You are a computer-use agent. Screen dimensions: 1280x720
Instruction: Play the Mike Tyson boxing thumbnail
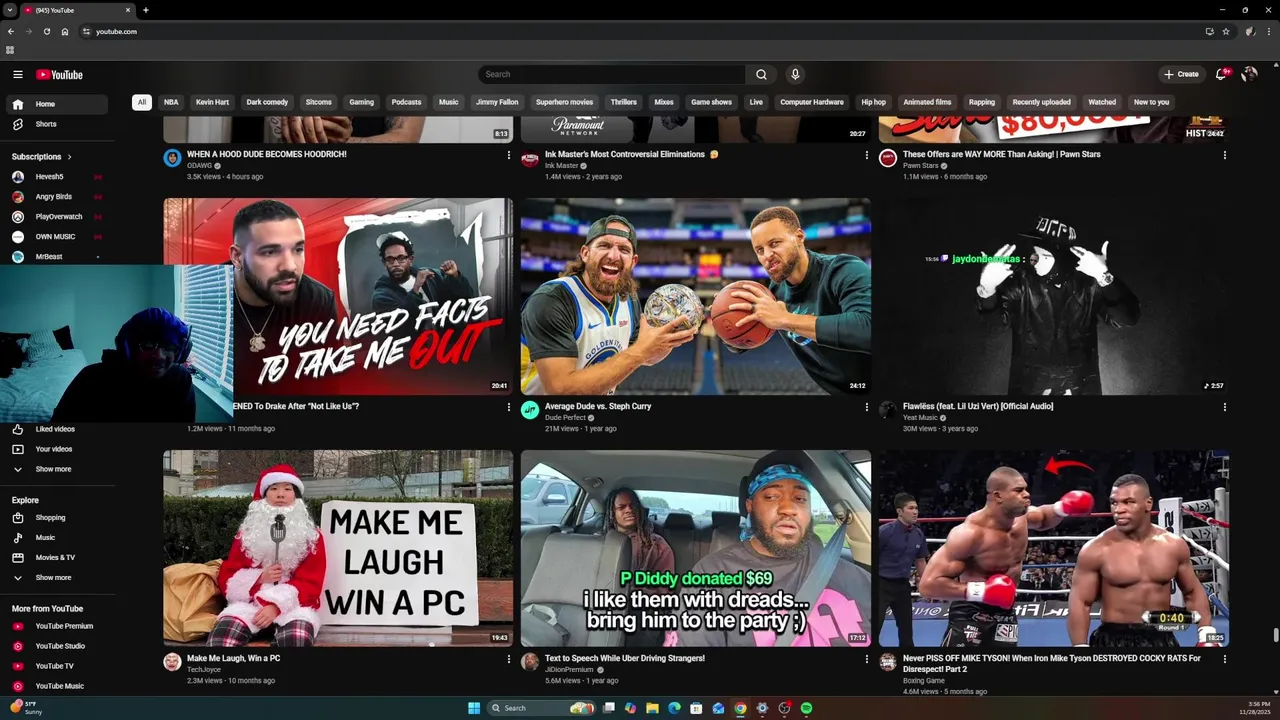tap(1053, 548)
